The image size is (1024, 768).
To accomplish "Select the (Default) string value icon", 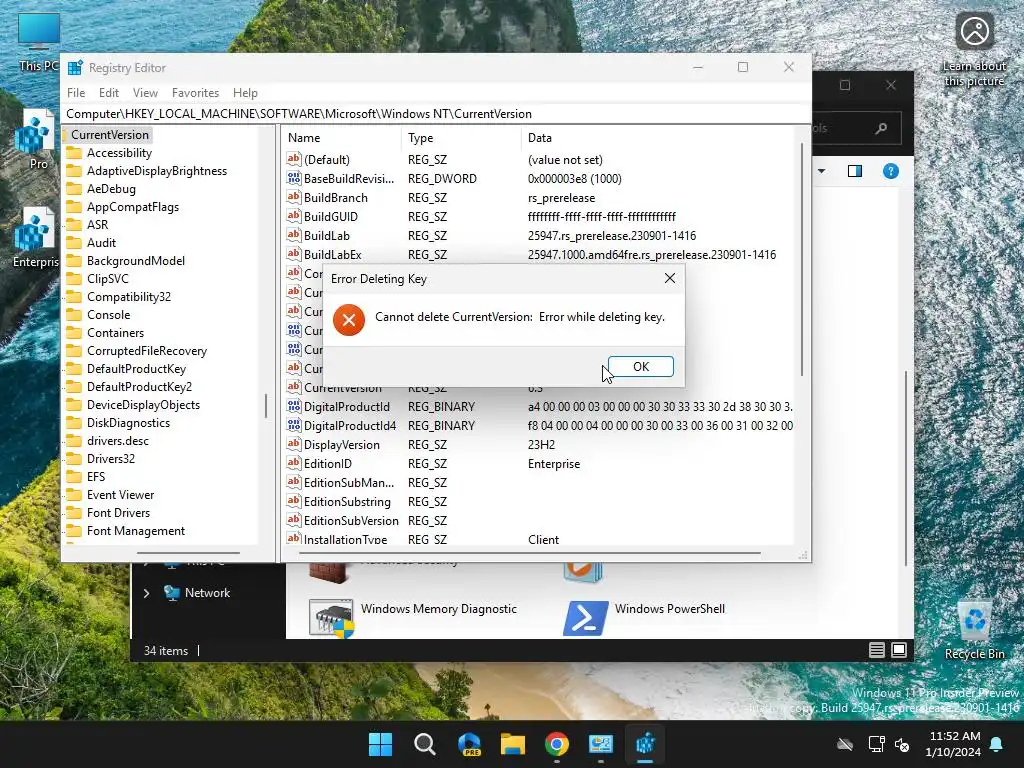I will (294, 159).
